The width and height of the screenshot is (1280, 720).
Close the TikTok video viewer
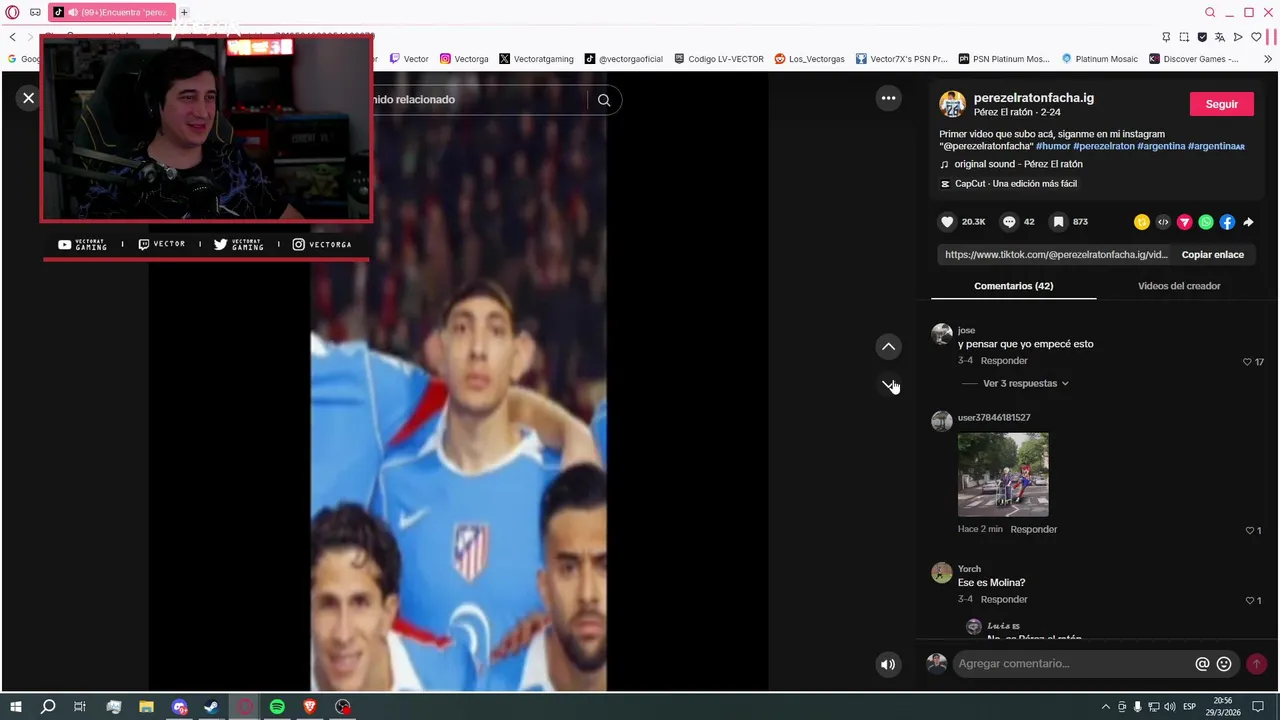(x=28, y=98)
